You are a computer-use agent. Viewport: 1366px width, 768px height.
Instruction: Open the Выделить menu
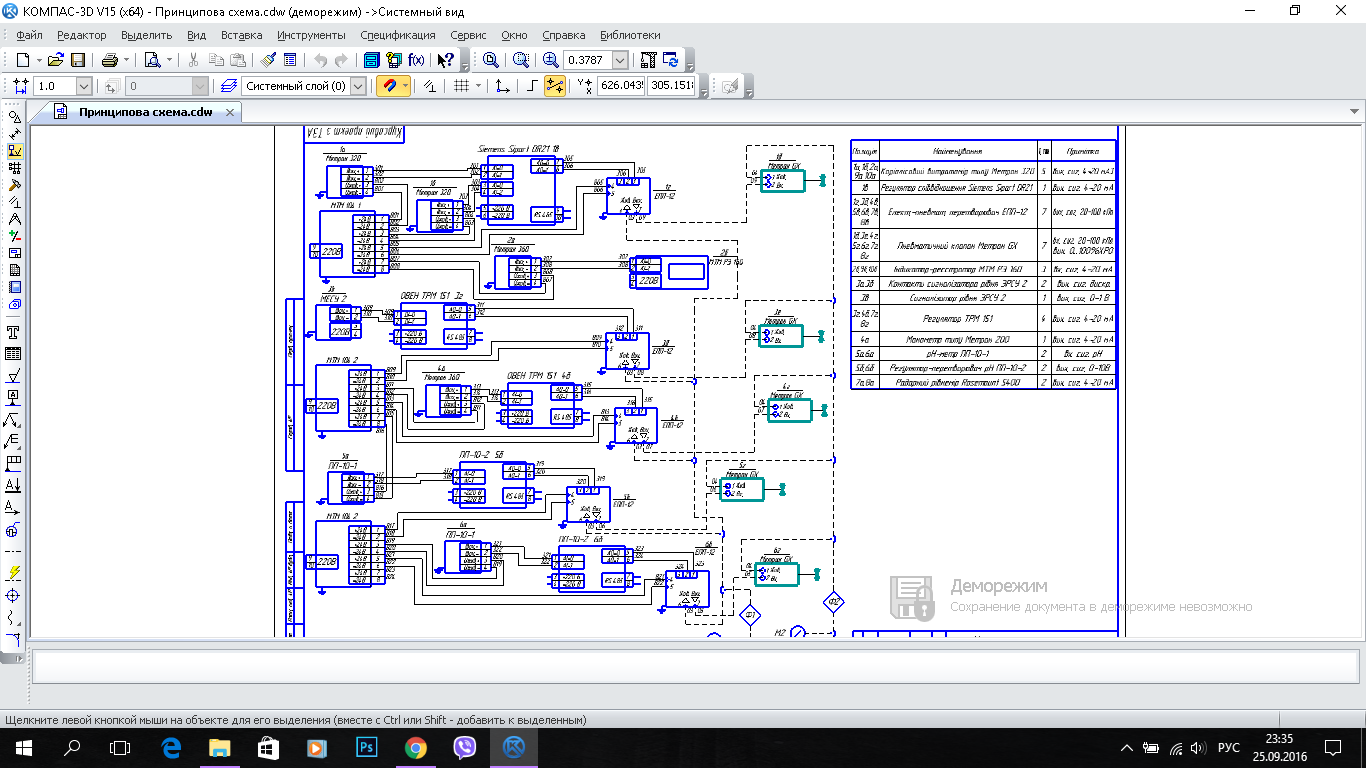[146, 35]
